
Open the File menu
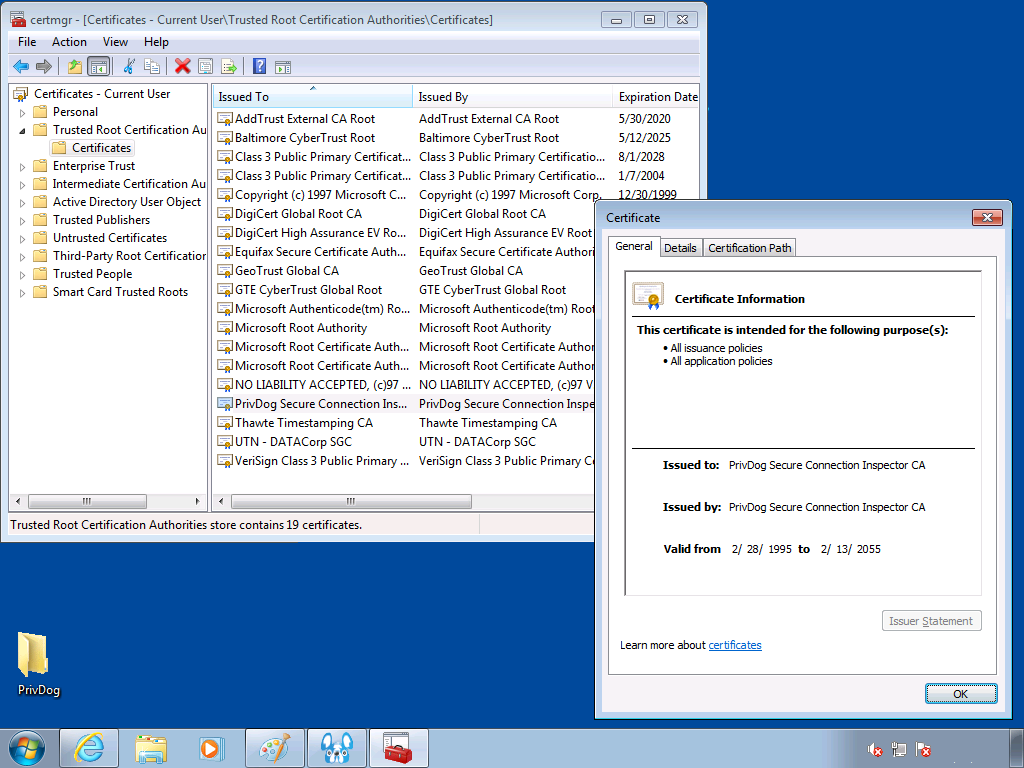click(27, 42)
